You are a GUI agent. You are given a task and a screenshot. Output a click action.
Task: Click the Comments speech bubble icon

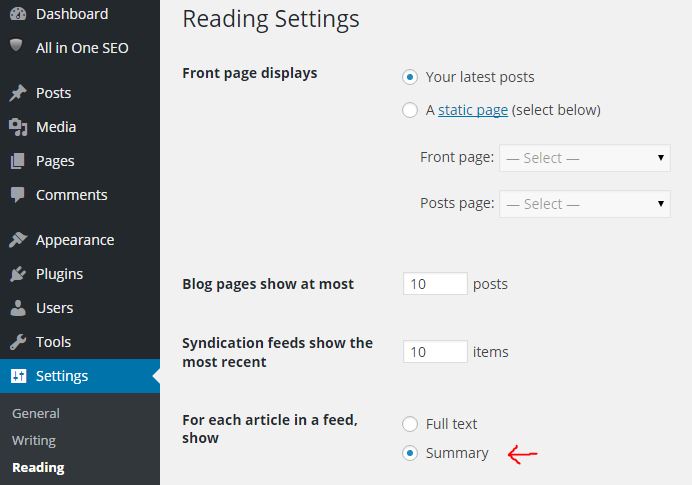(18, 195)
